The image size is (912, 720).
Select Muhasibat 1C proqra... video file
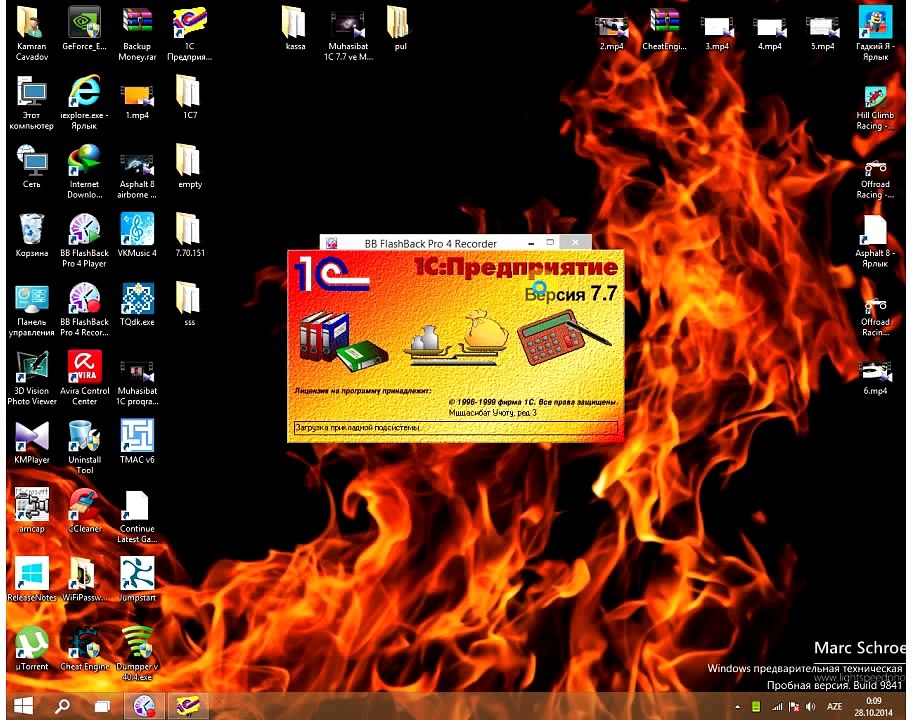[137, 383]
